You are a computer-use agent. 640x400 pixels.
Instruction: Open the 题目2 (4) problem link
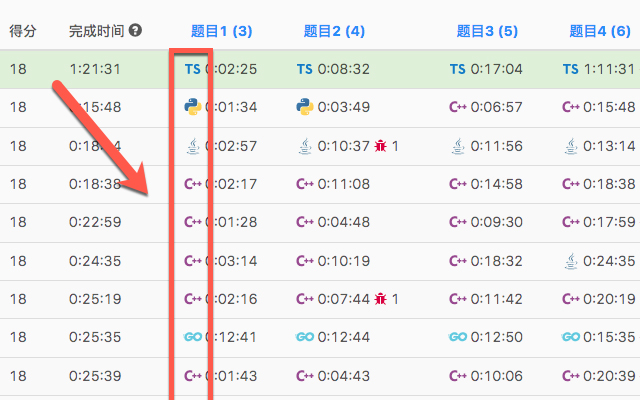(334, 31)
